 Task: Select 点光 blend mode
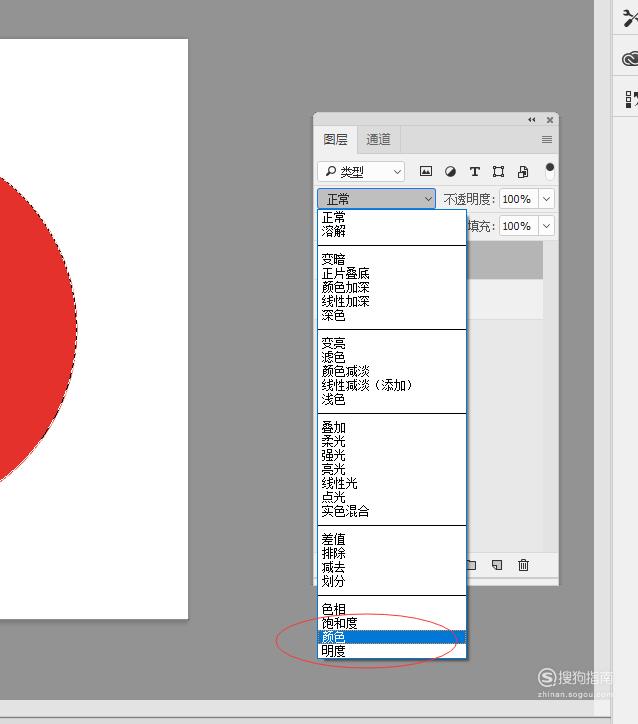click(x=392, y=497)
